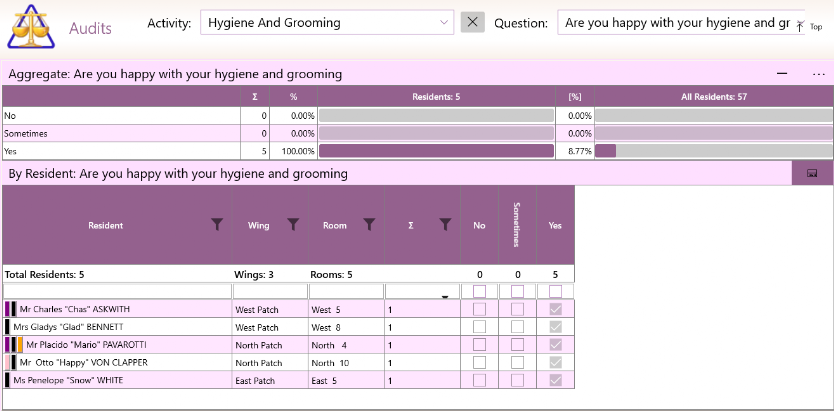Toggle the No filter checkbox in filter row
This screenshot has width=834, height=411.
tap(479, 291)
